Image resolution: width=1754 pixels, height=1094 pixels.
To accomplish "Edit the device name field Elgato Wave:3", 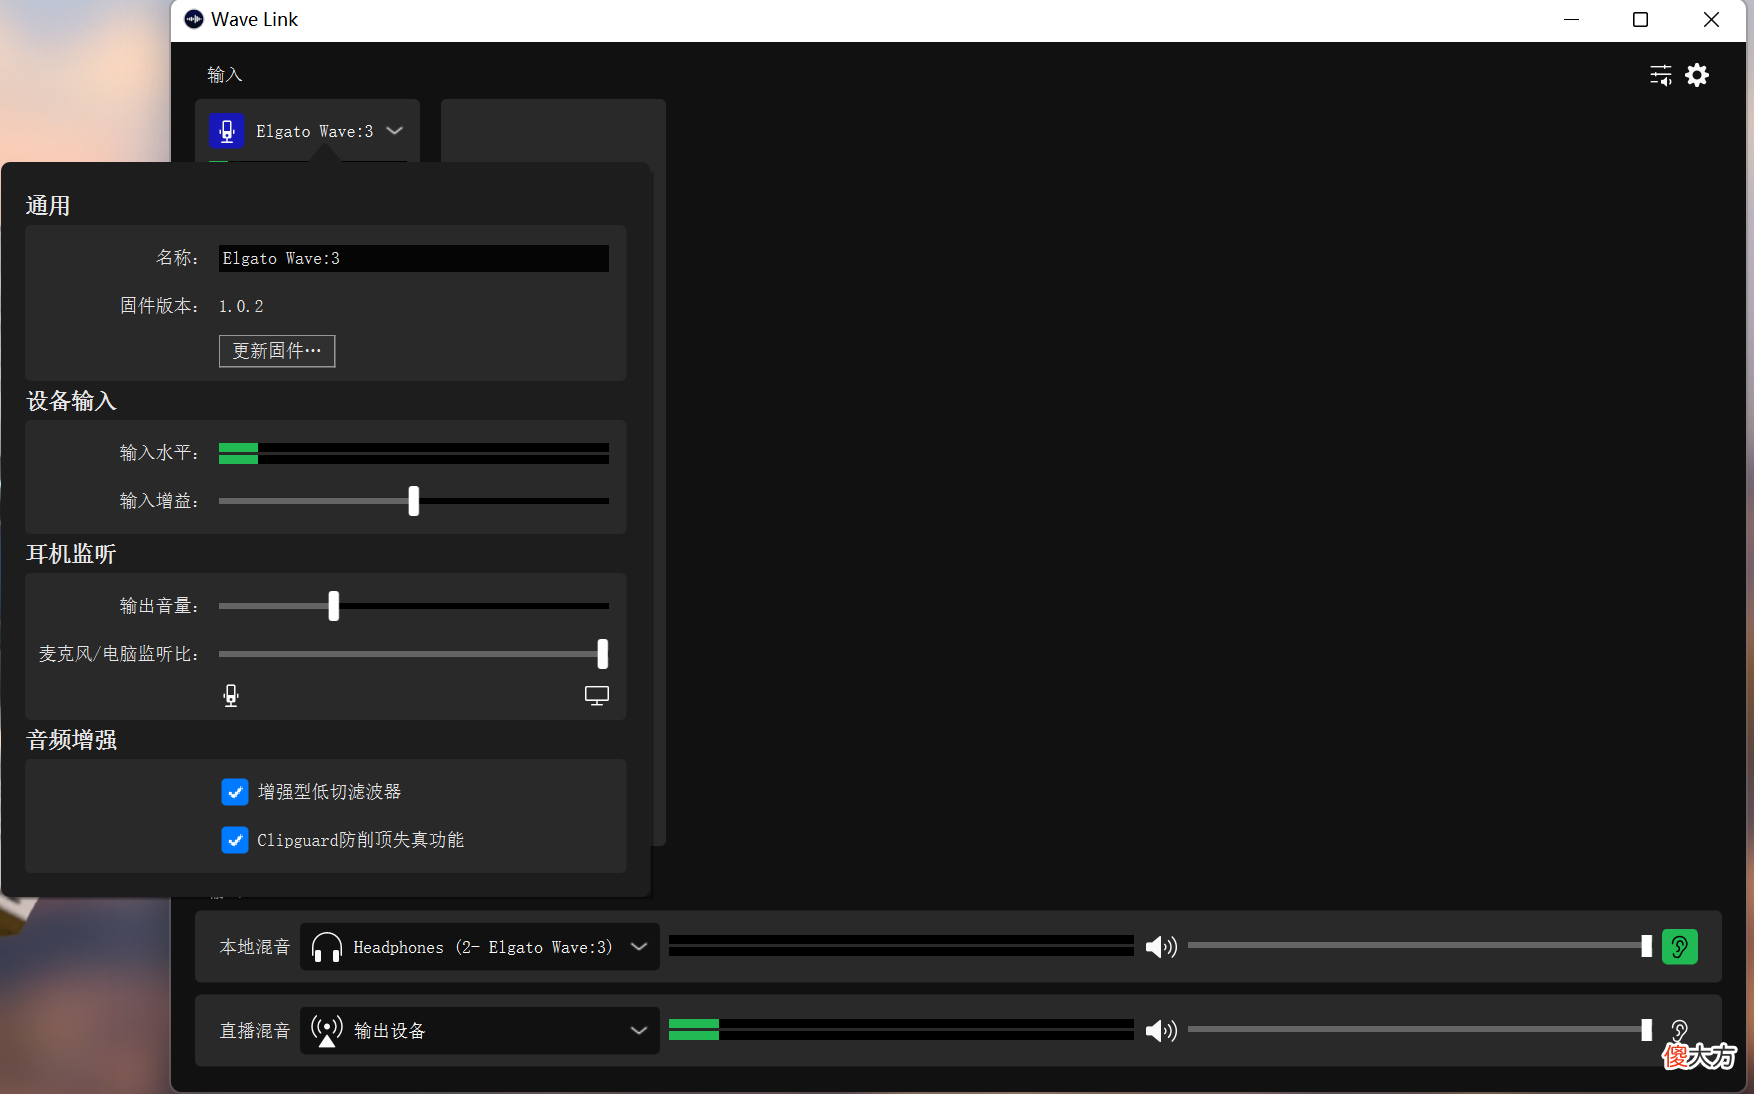I will point(413,258).
